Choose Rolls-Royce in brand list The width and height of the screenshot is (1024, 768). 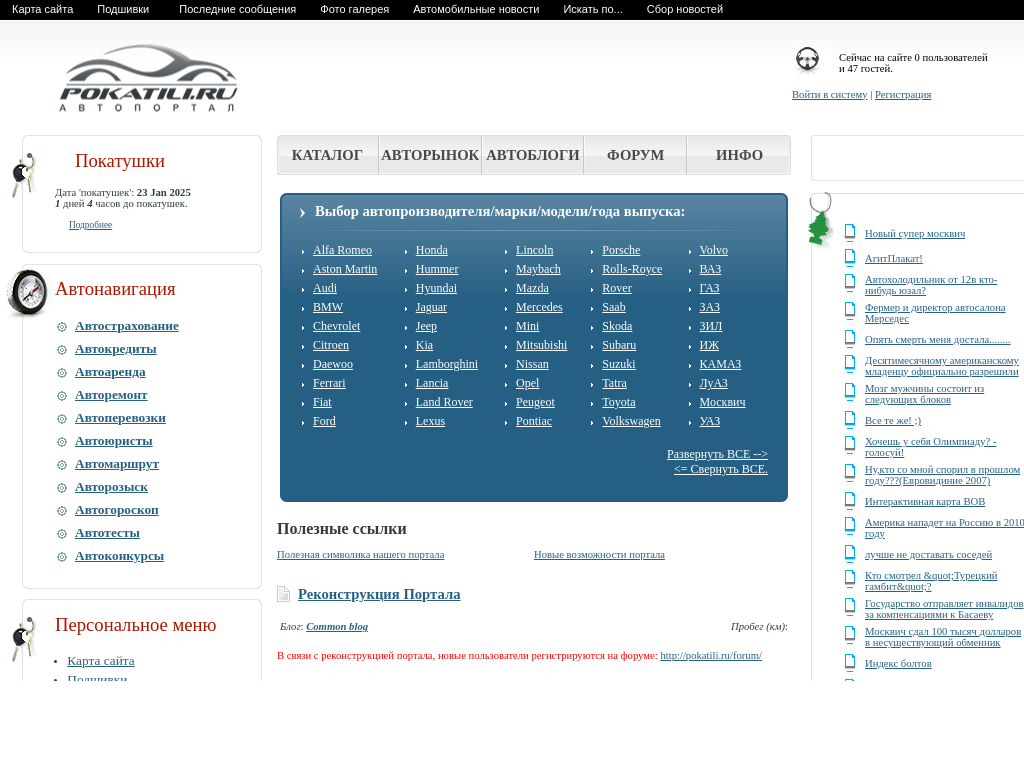tap(632, 269)
